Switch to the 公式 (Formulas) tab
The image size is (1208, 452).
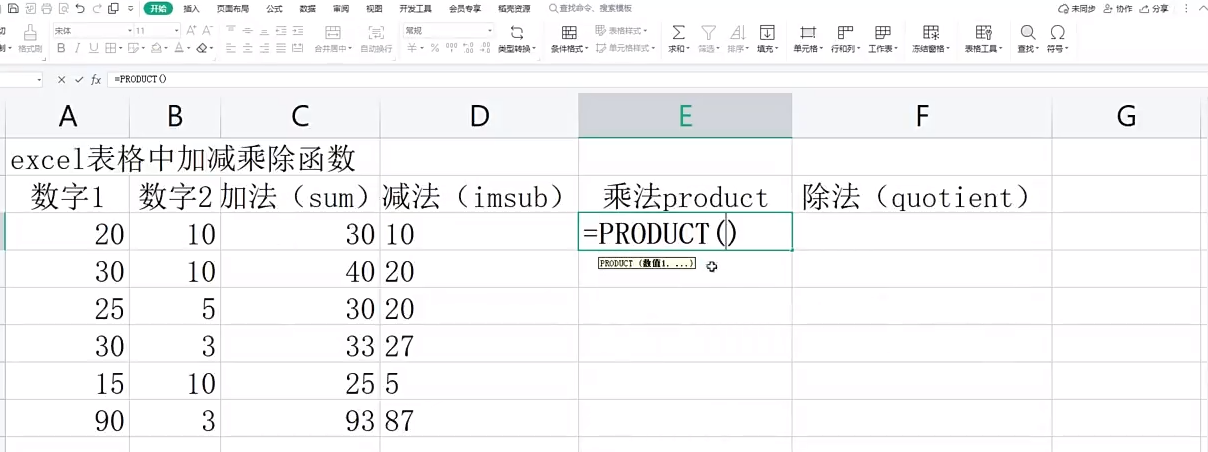[274, 8]
